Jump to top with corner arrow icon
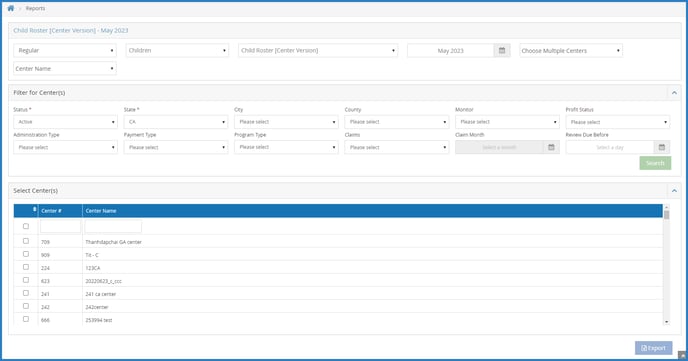 (x=682, y=356)
